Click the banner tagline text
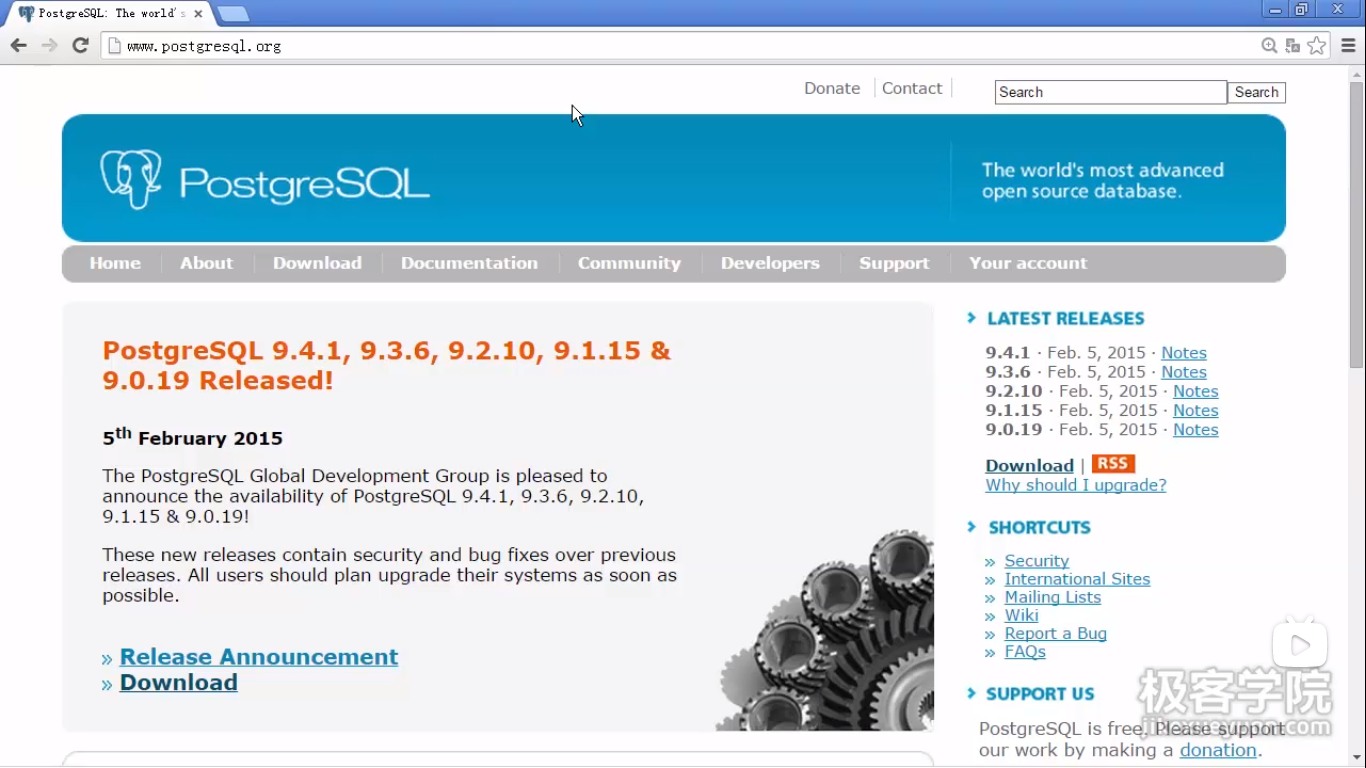Screen dimensions: 1366x768 click(1102, 180)
